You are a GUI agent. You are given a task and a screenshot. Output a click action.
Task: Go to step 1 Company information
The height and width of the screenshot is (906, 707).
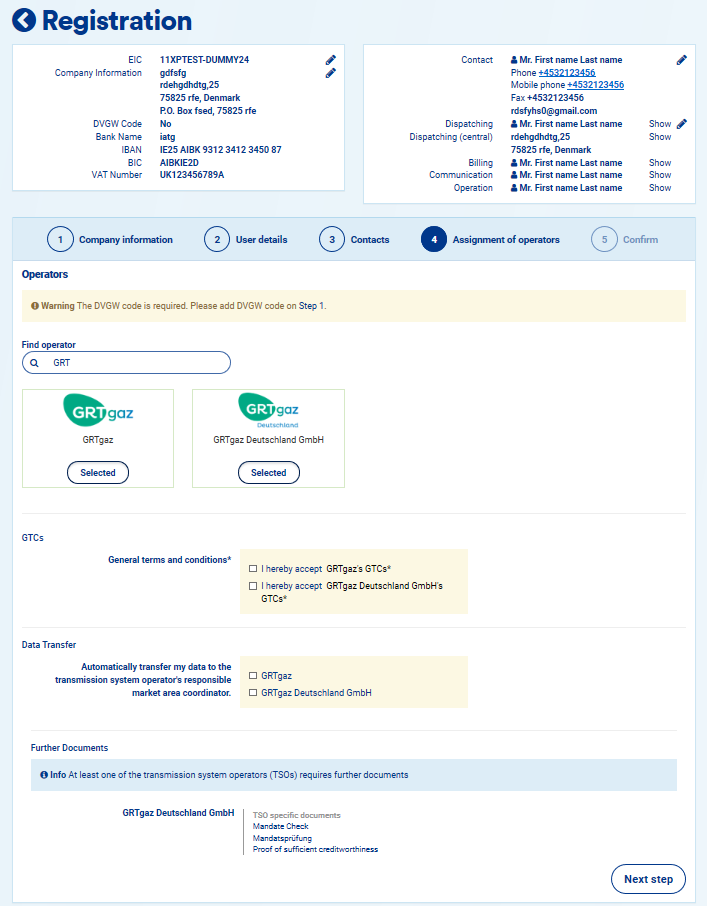[110, 239]
